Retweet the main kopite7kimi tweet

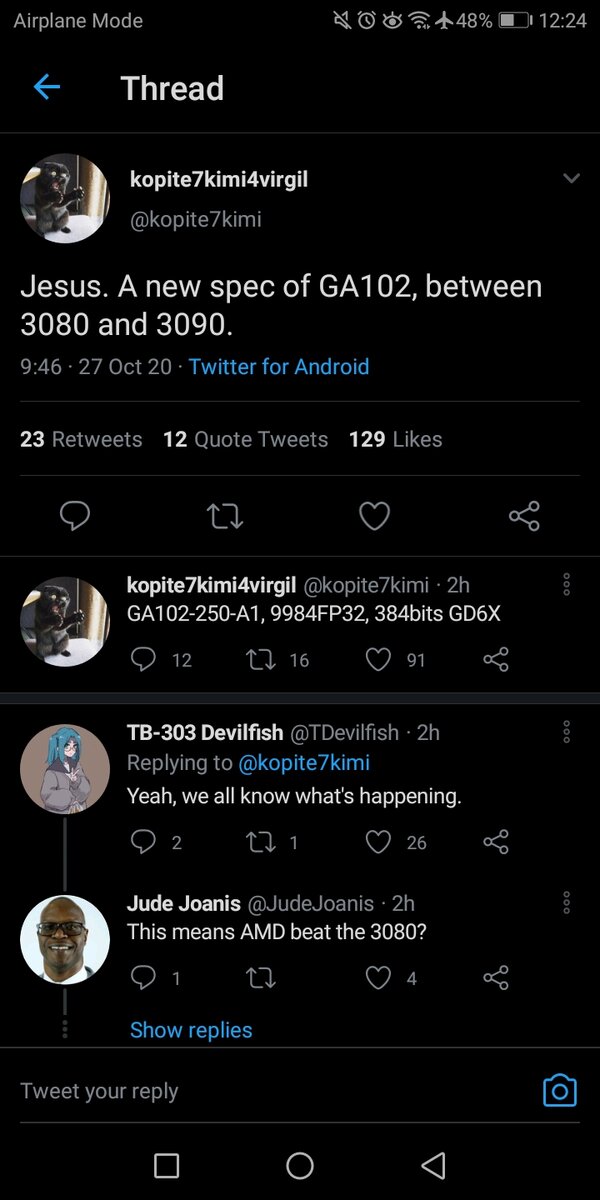[x=224, y=516]
